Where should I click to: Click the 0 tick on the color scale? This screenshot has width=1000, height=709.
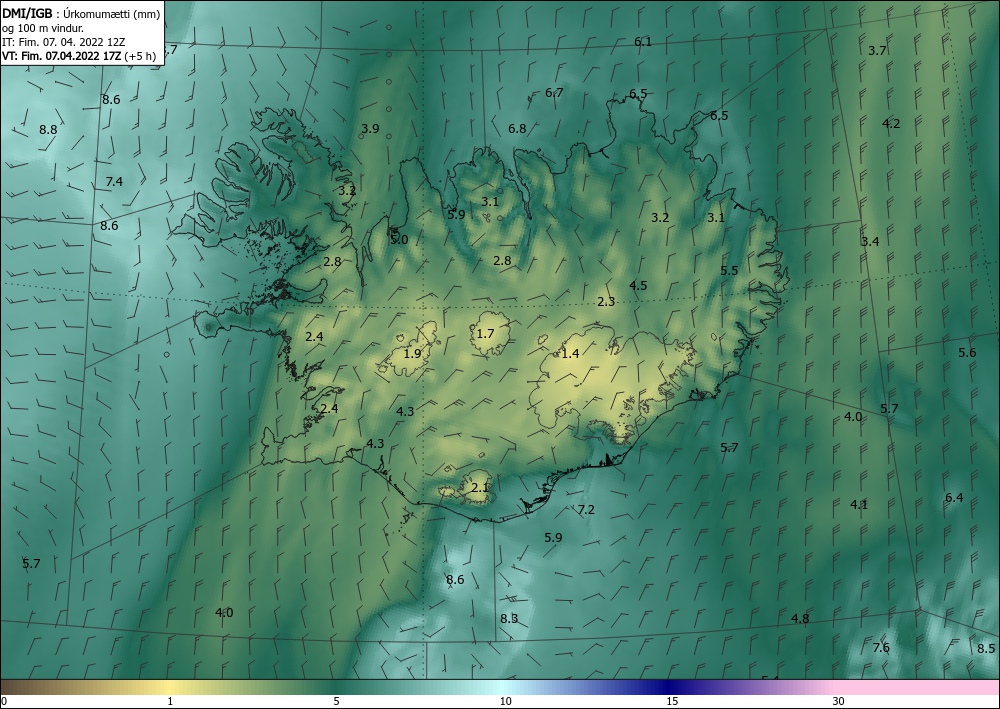click(x=4, y=701)
